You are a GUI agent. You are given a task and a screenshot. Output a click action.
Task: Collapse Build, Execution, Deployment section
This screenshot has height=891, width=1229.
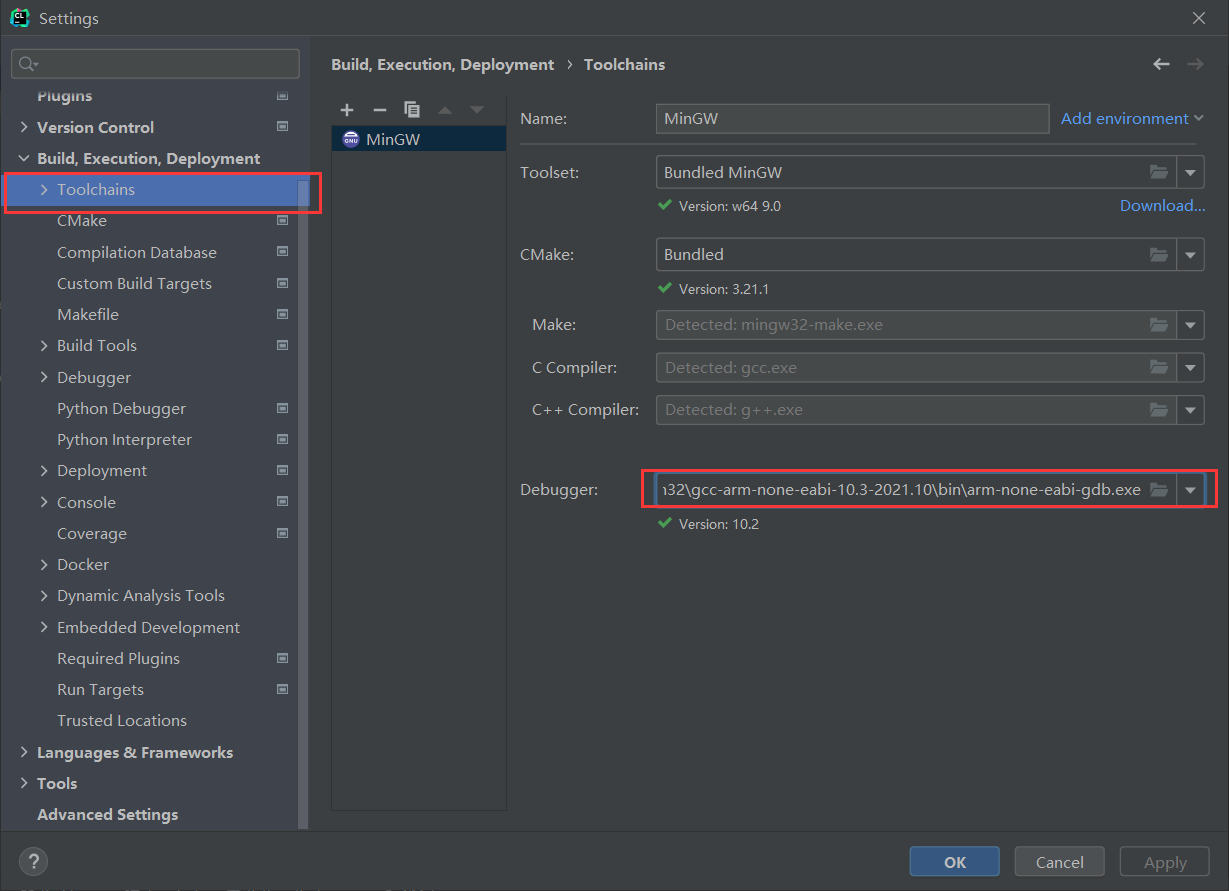tap(24, 158)
